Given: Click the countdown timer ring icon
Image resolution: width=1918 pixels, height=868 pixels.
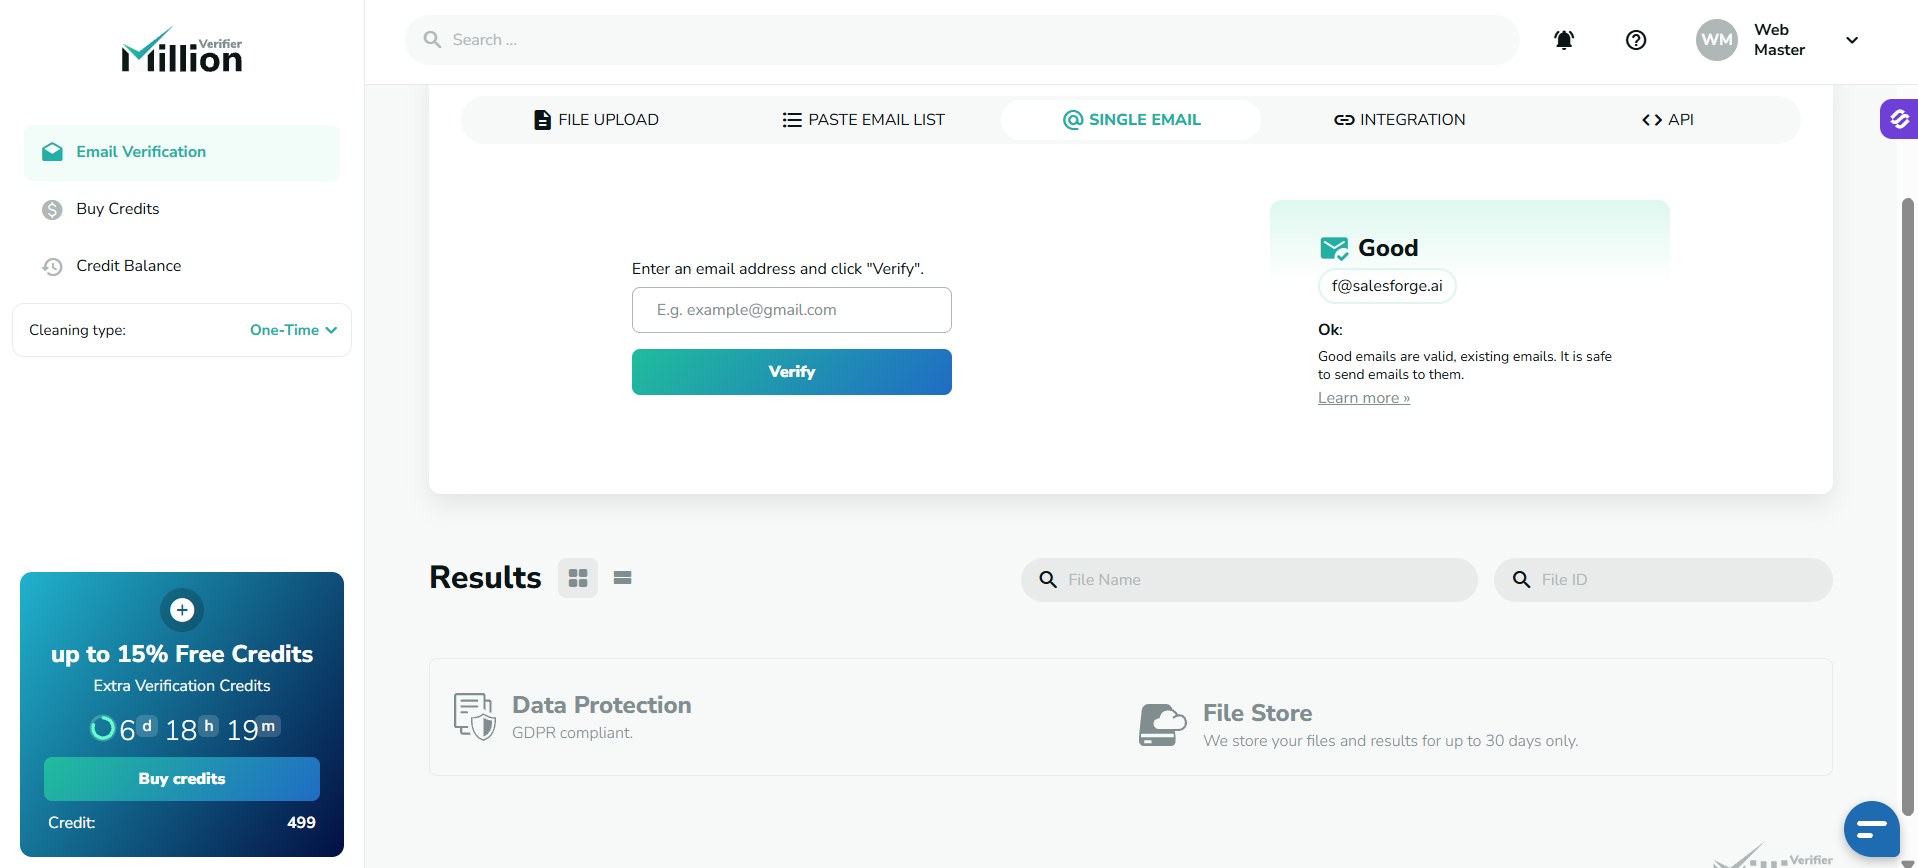Looking at the screenshot, I should tap(102, 728).
